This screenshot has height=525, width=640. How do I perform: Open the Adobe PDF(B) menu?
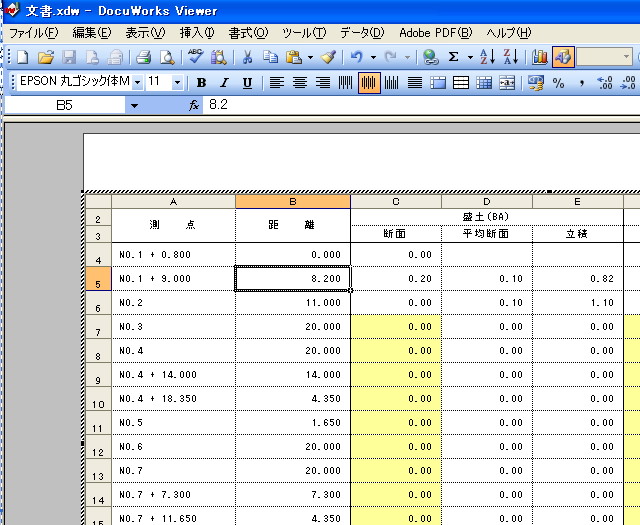coord(436,33)
